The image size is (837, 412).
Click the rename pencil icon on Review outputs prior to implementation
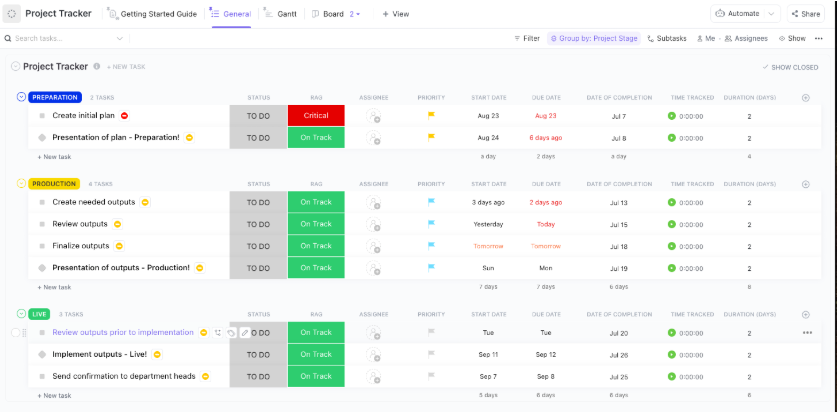point(245,333)
